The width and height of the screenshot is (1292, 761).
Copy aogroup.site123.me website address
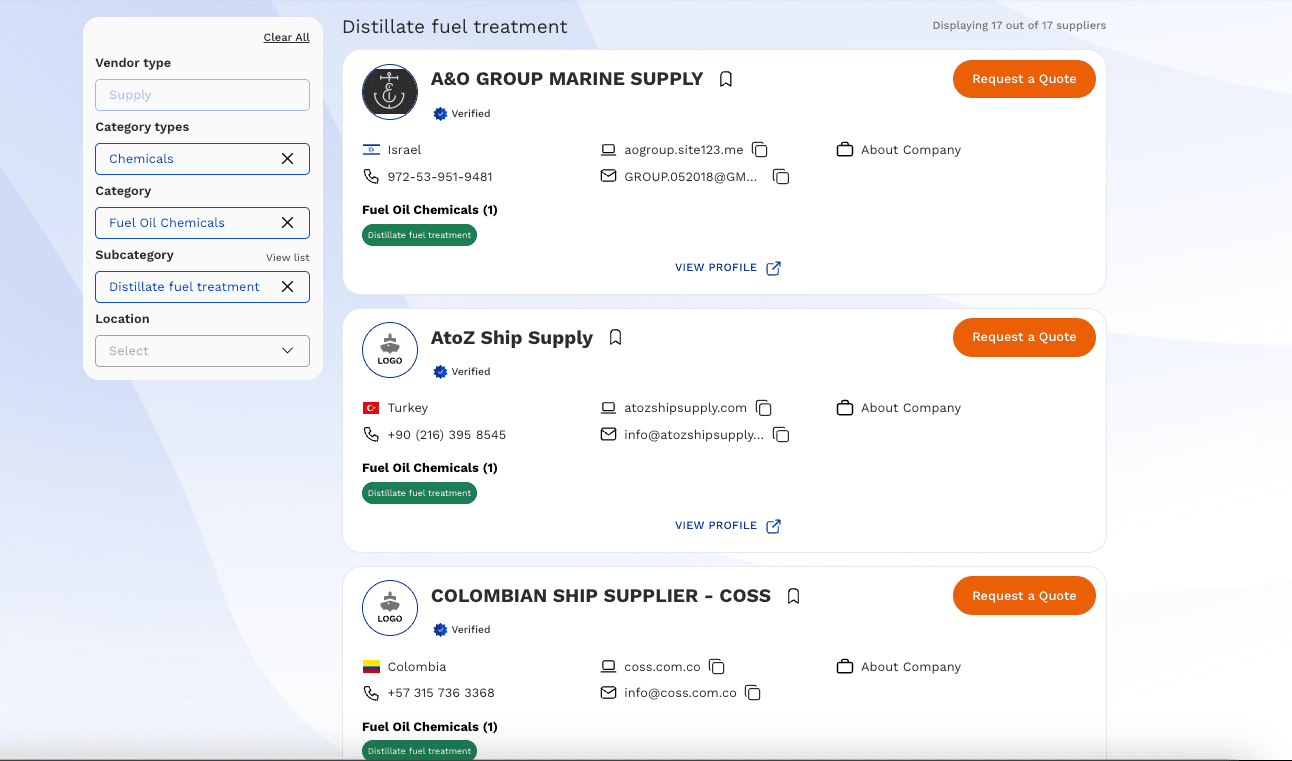pyautogui.click(x=760, y=150)
